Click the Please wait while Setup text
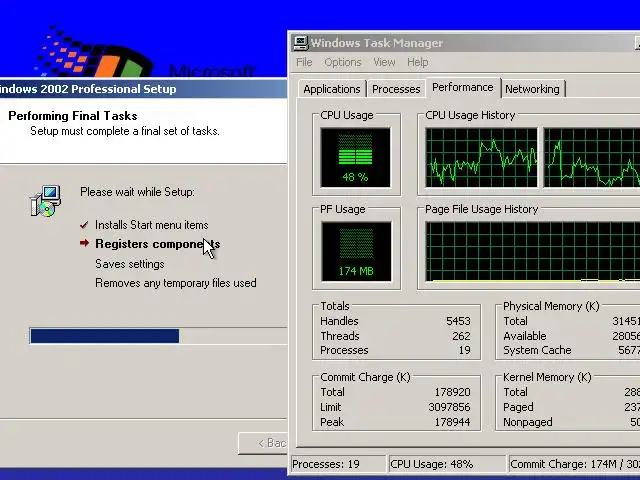This screenshot has width=640, height=480. (x=137, y=192)
